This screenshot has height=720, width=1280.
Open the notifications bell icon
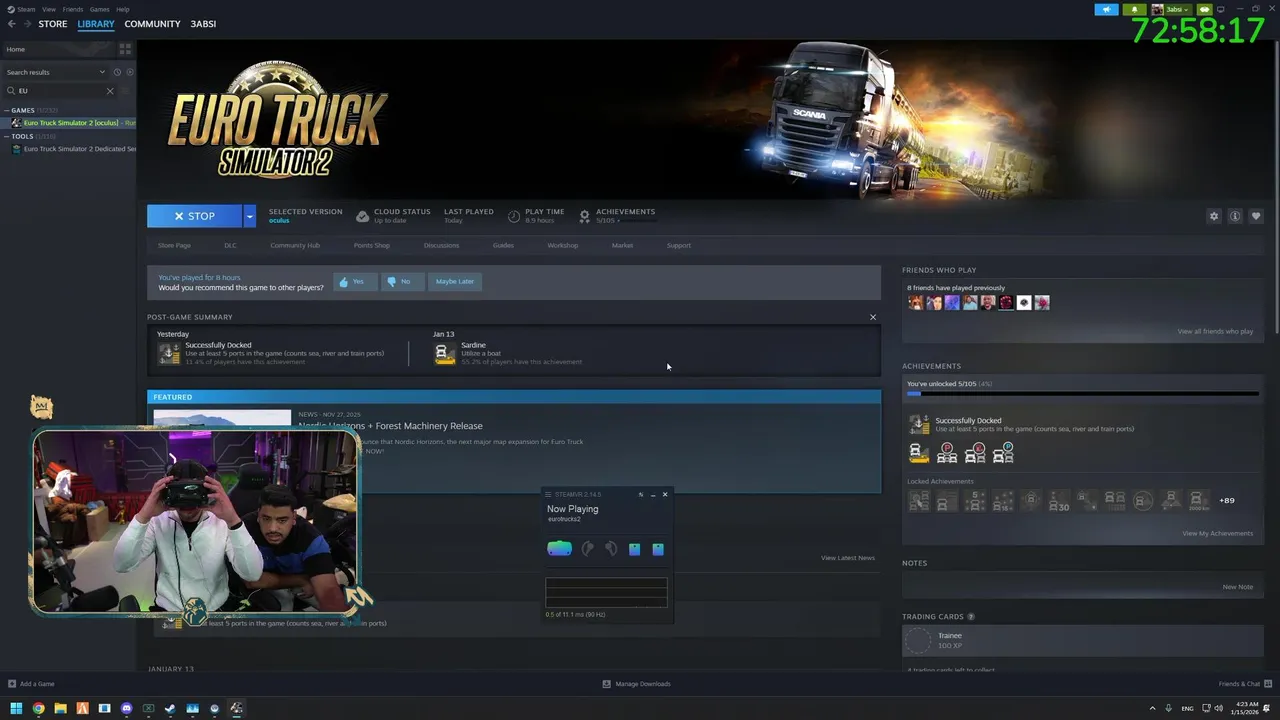point(1134,9)
